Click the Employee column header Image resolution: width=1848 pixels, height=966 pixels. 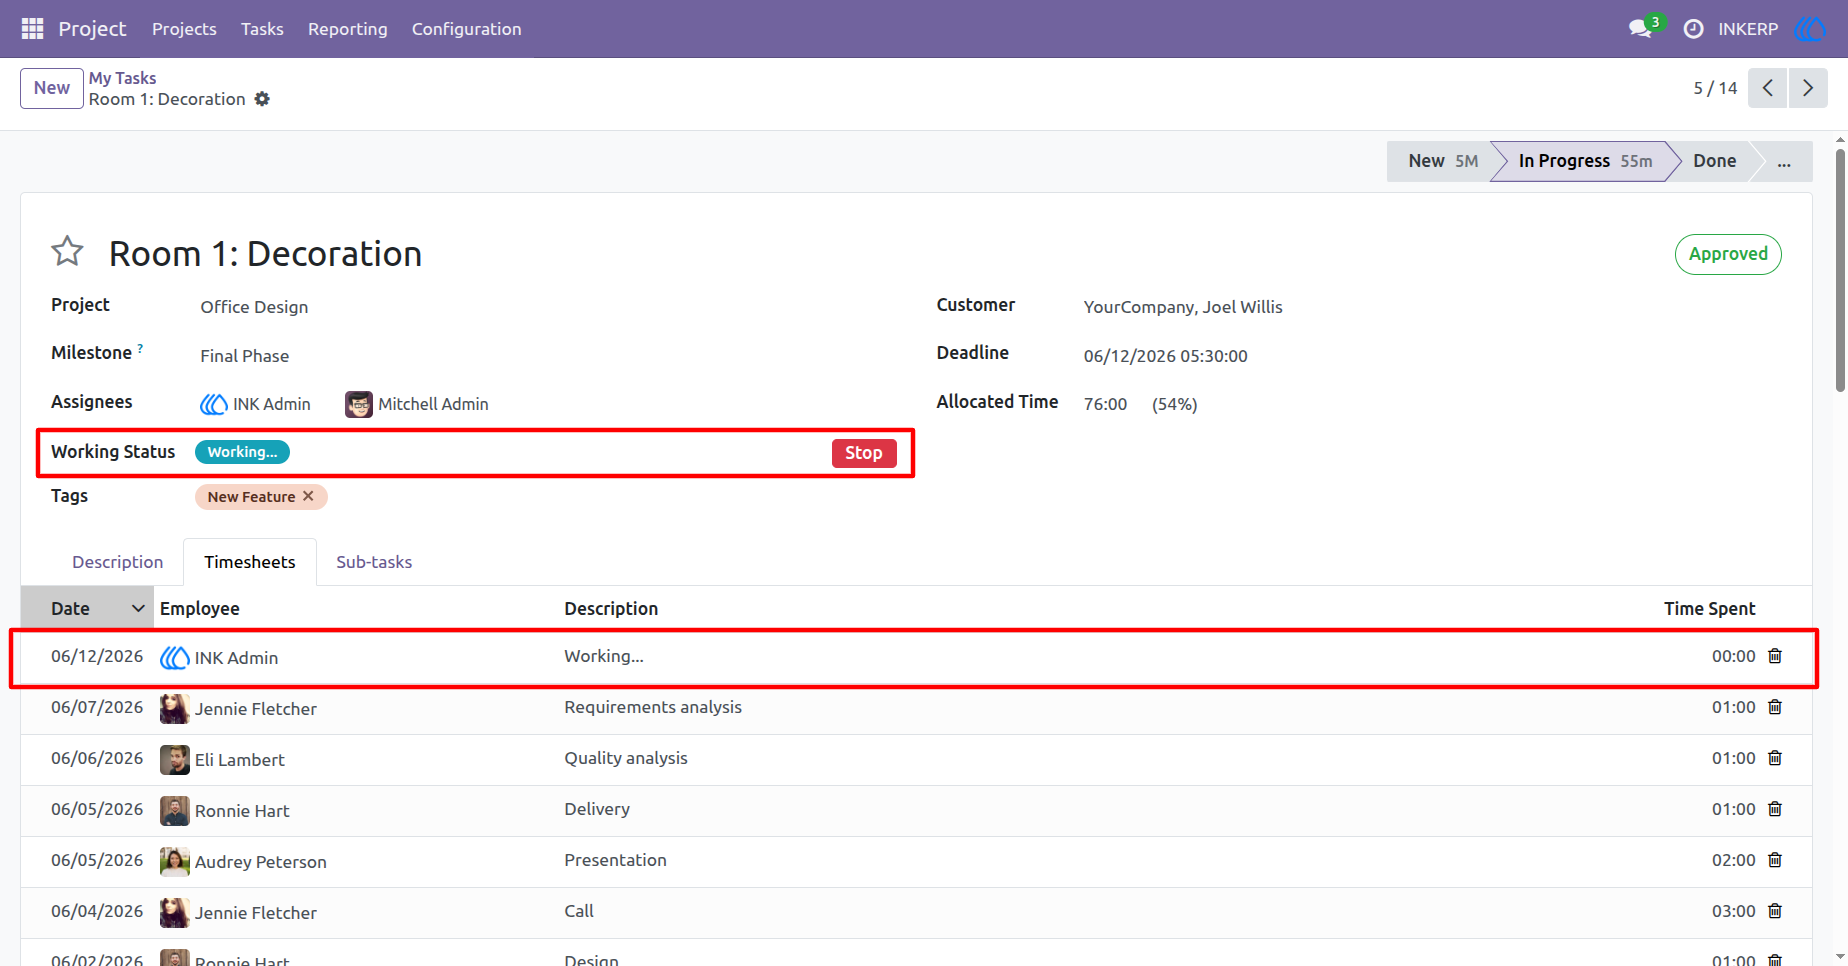coord(199,608)
